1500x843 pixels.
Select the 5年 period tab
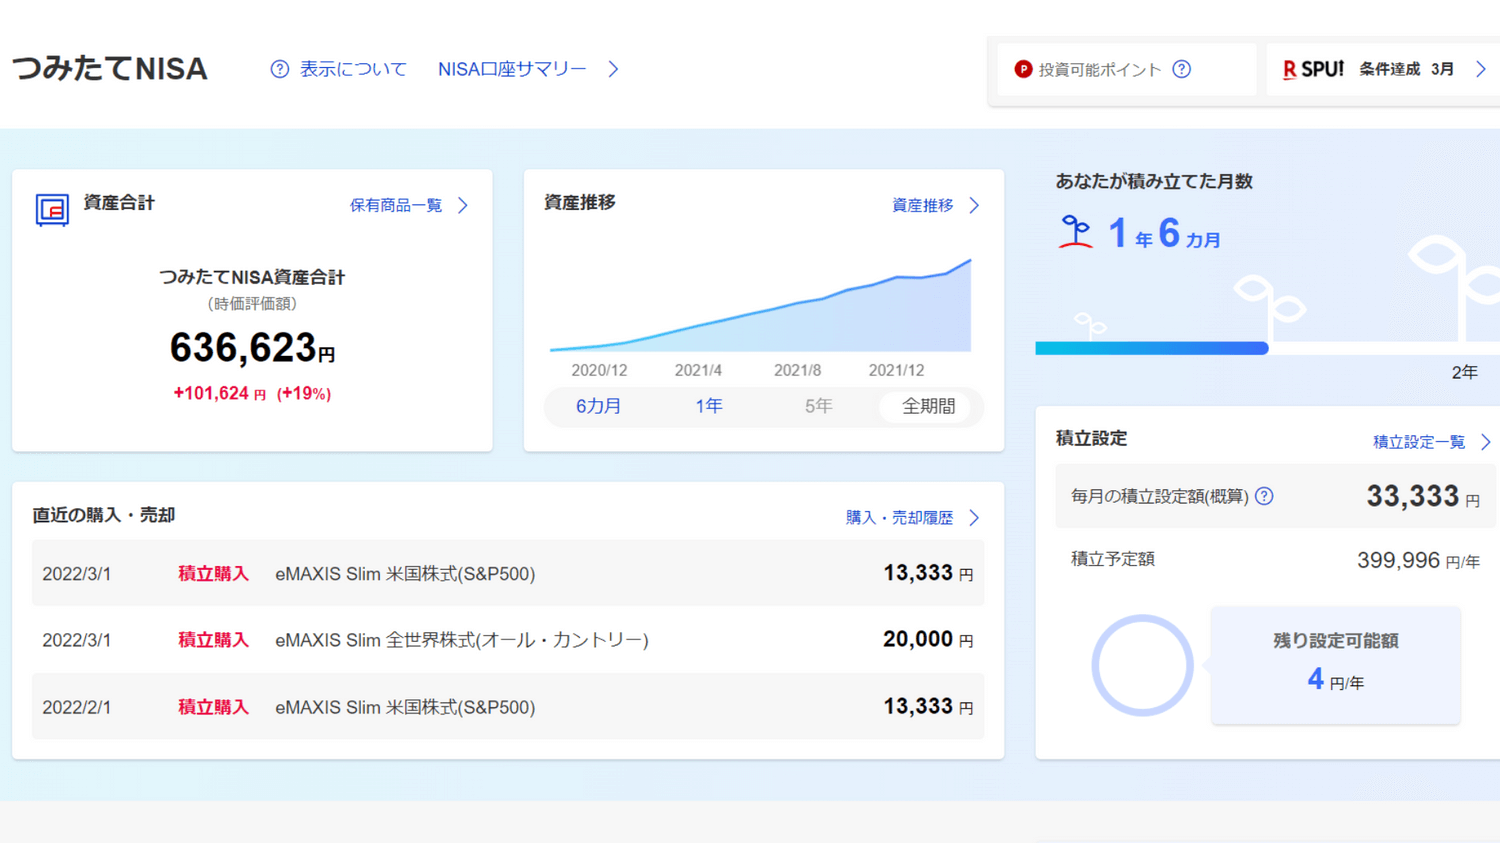click(x=818, y=406)
